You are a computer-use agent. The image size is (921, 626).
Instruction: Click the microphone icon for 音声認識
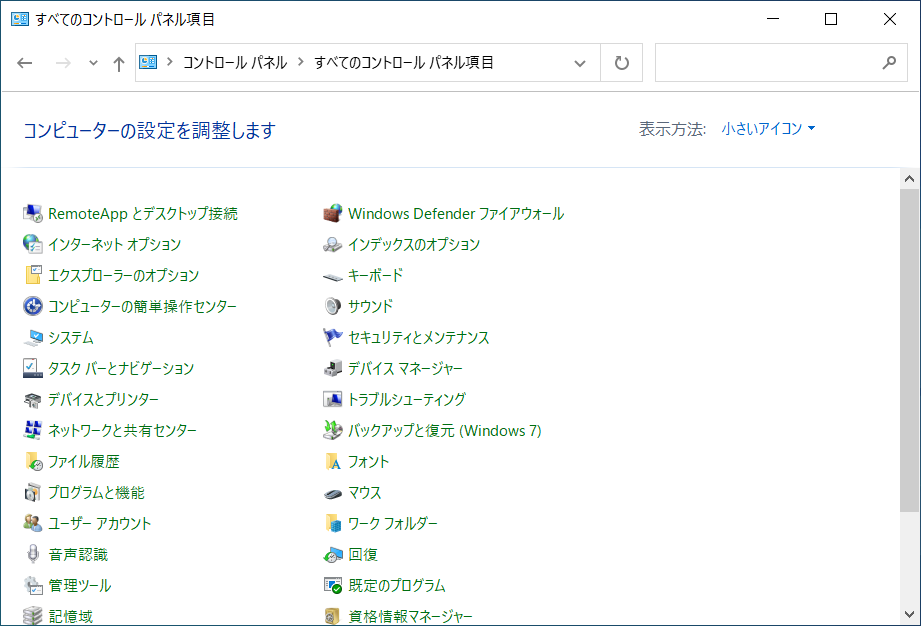coord(33,554)
